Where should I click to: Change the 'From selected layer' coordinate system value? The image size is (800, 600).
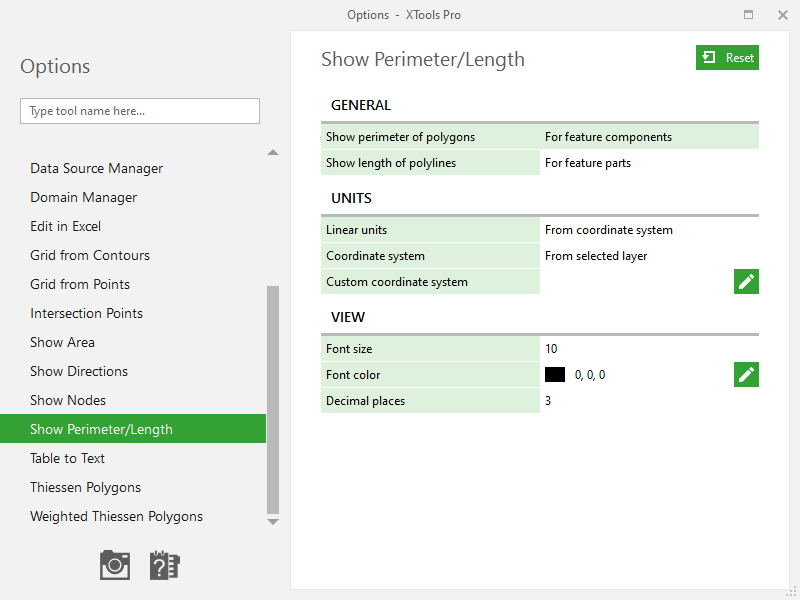coord(649,256)
